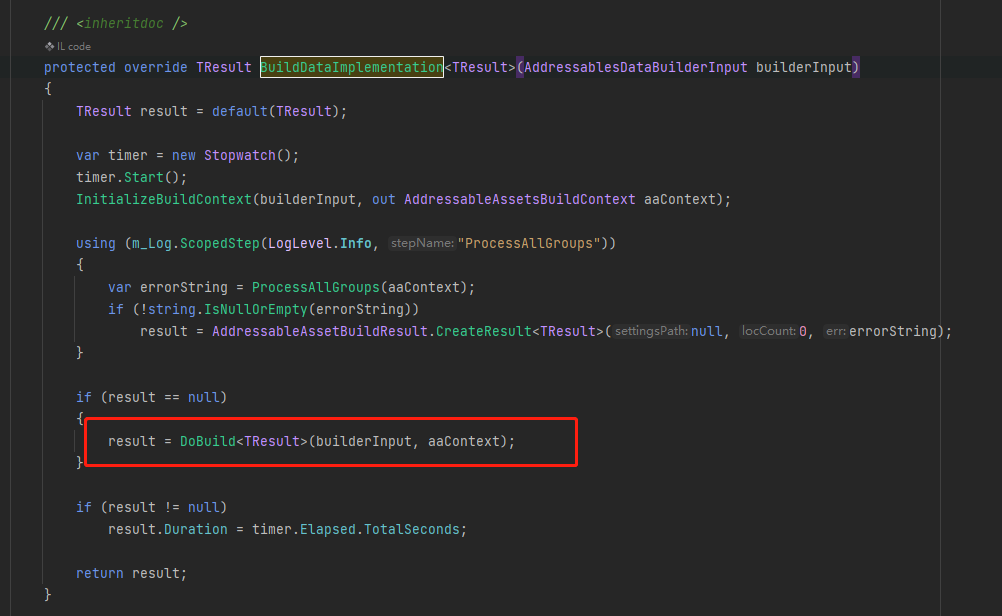The width and height of the screenshot is (1002, 616).
Task: Click the errorString variable declaration
Action: click(x=183, y=288)
